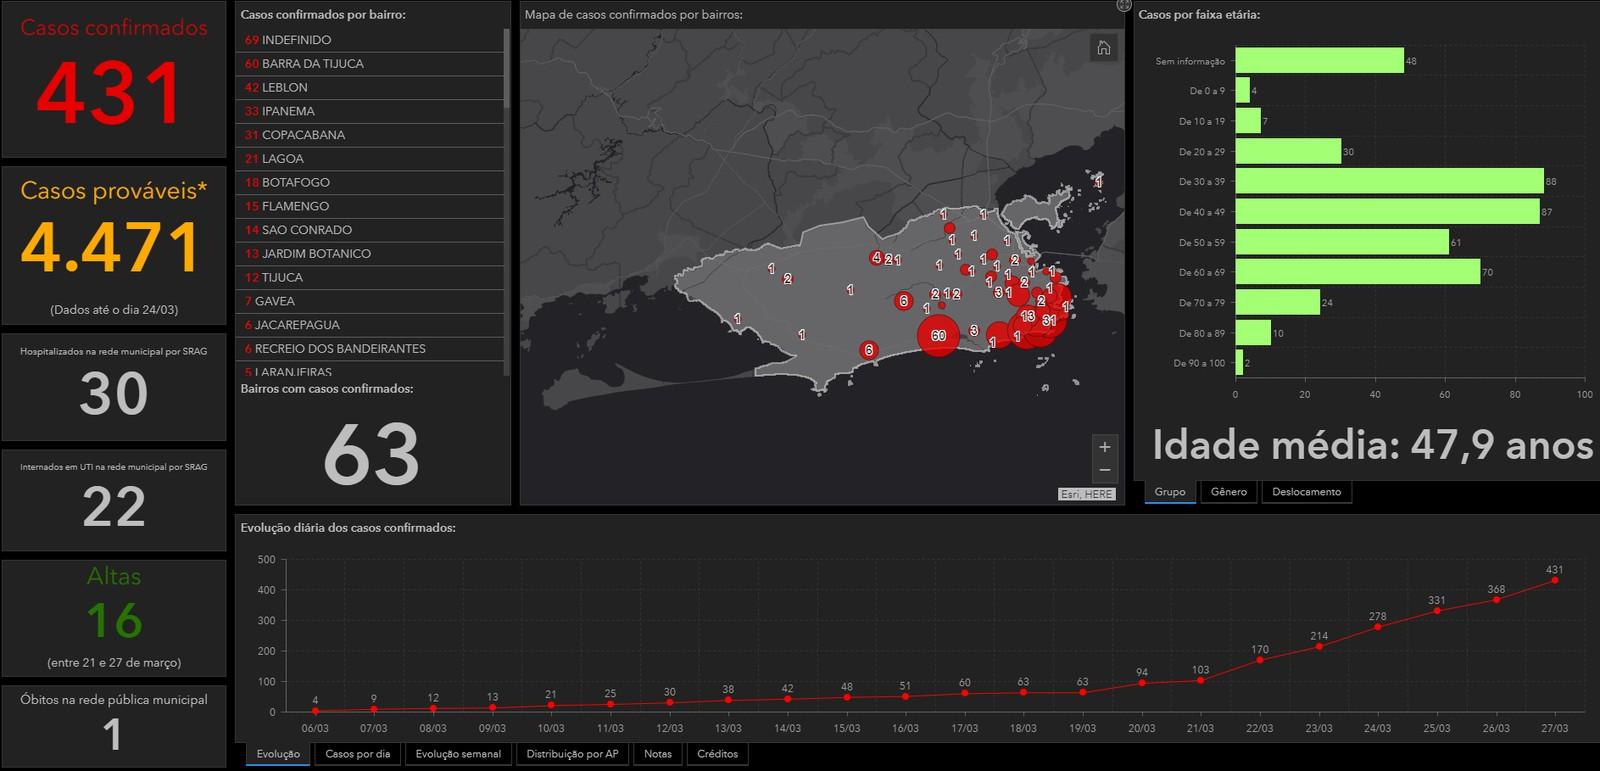Select the SAO CONRADO list row
This screenshot has height=771, width=1600.
(x=370, y=230)
